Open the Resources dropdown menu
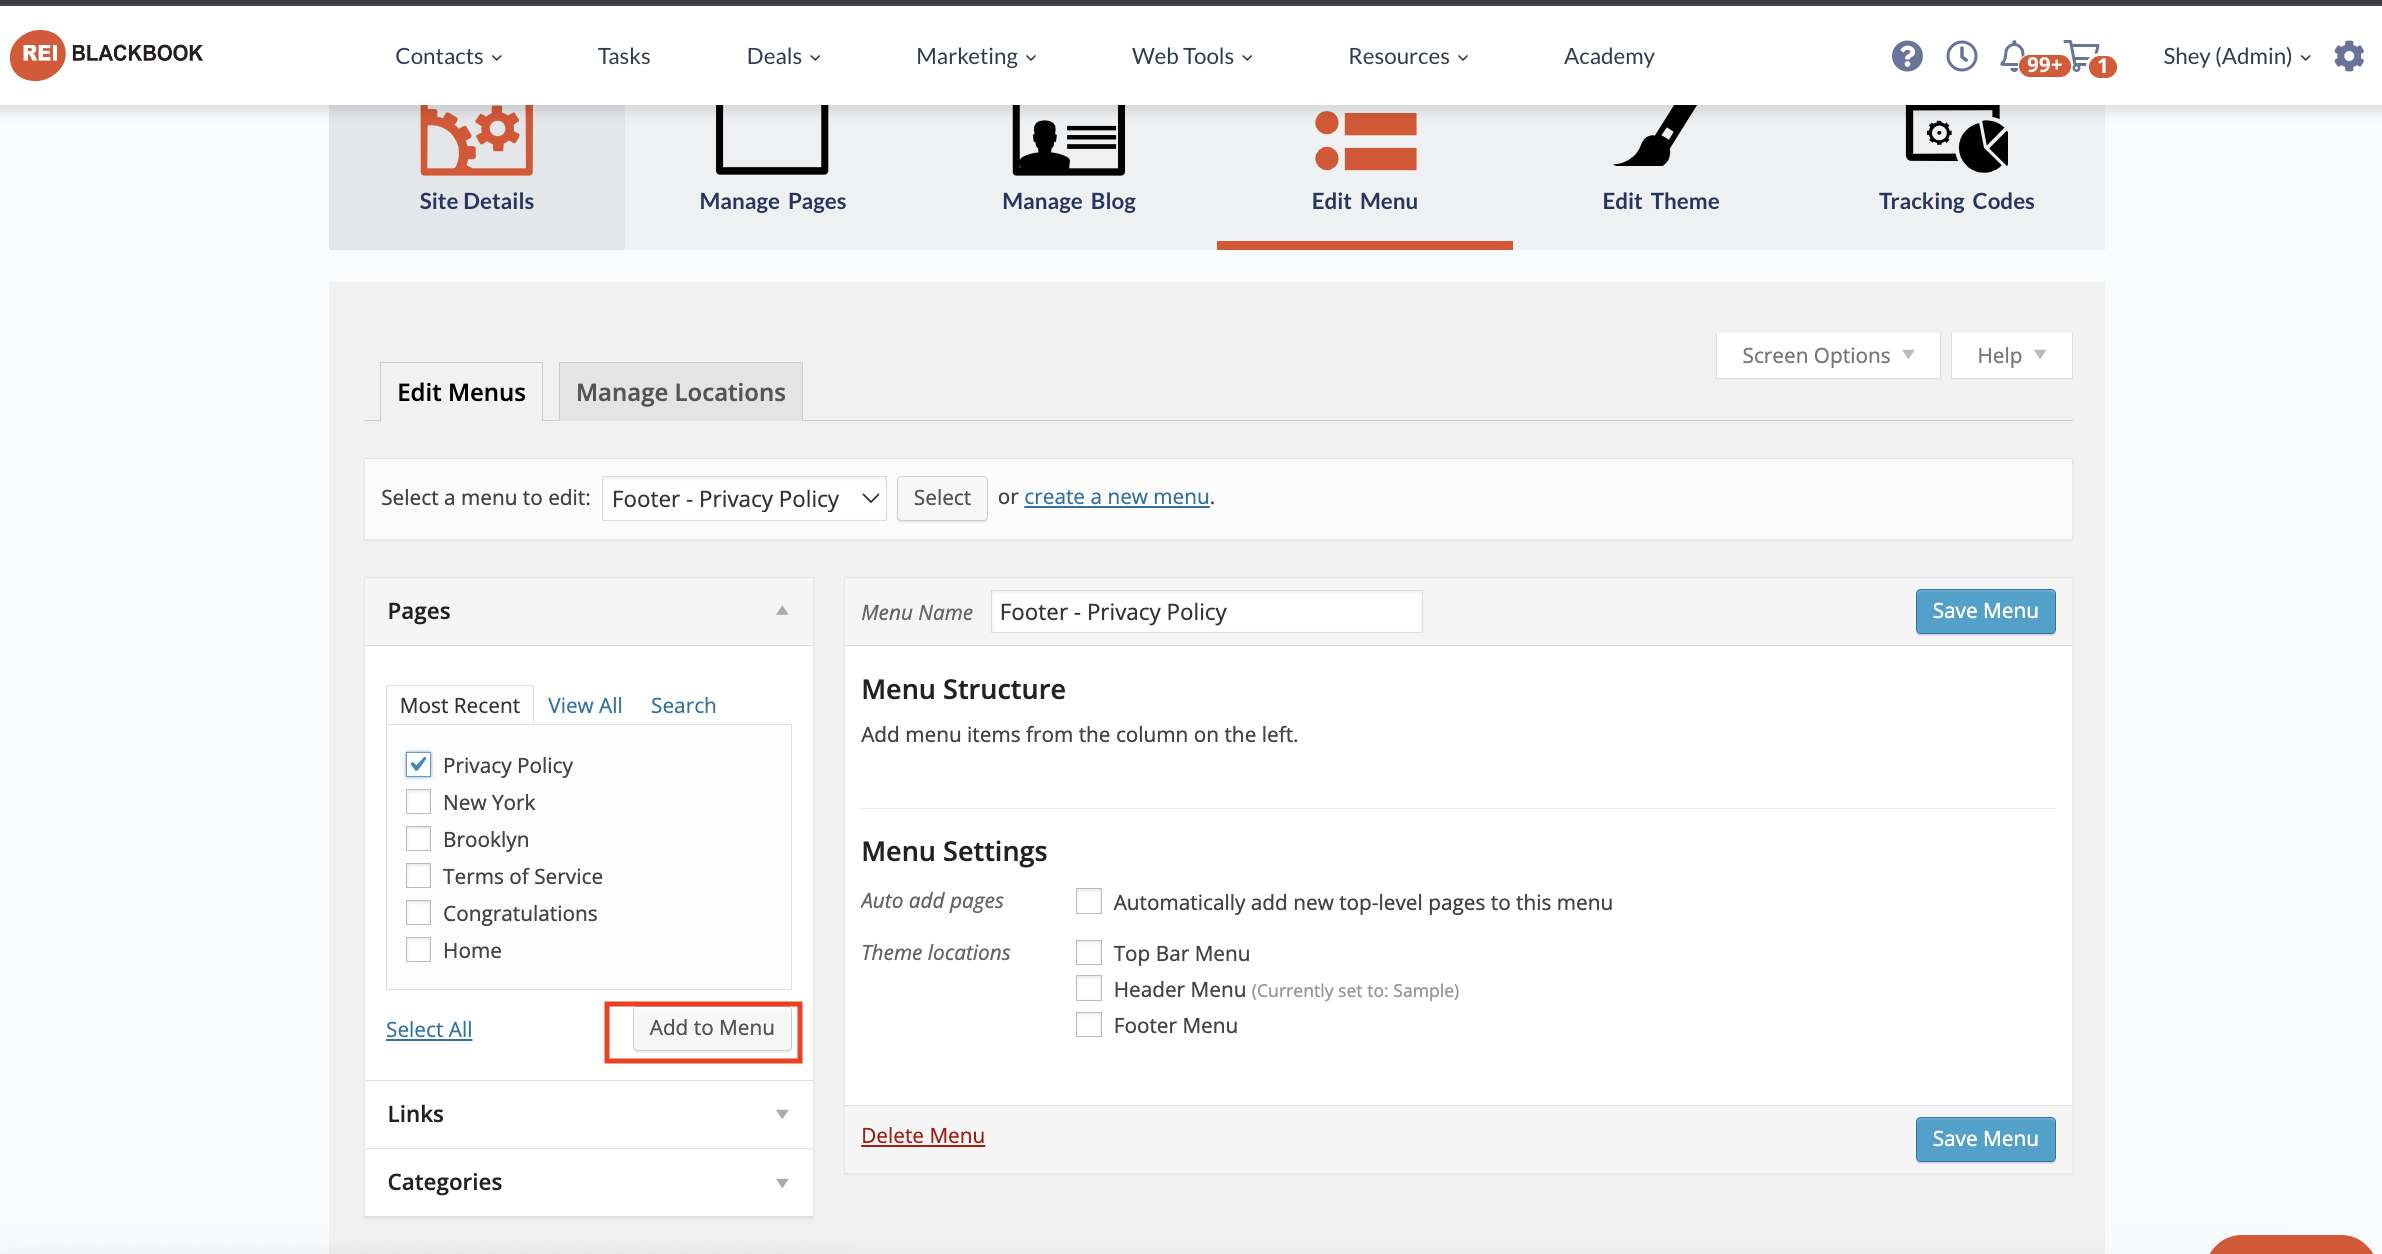Viewport: 2382px width, 1254px height. click(1408, 56)
